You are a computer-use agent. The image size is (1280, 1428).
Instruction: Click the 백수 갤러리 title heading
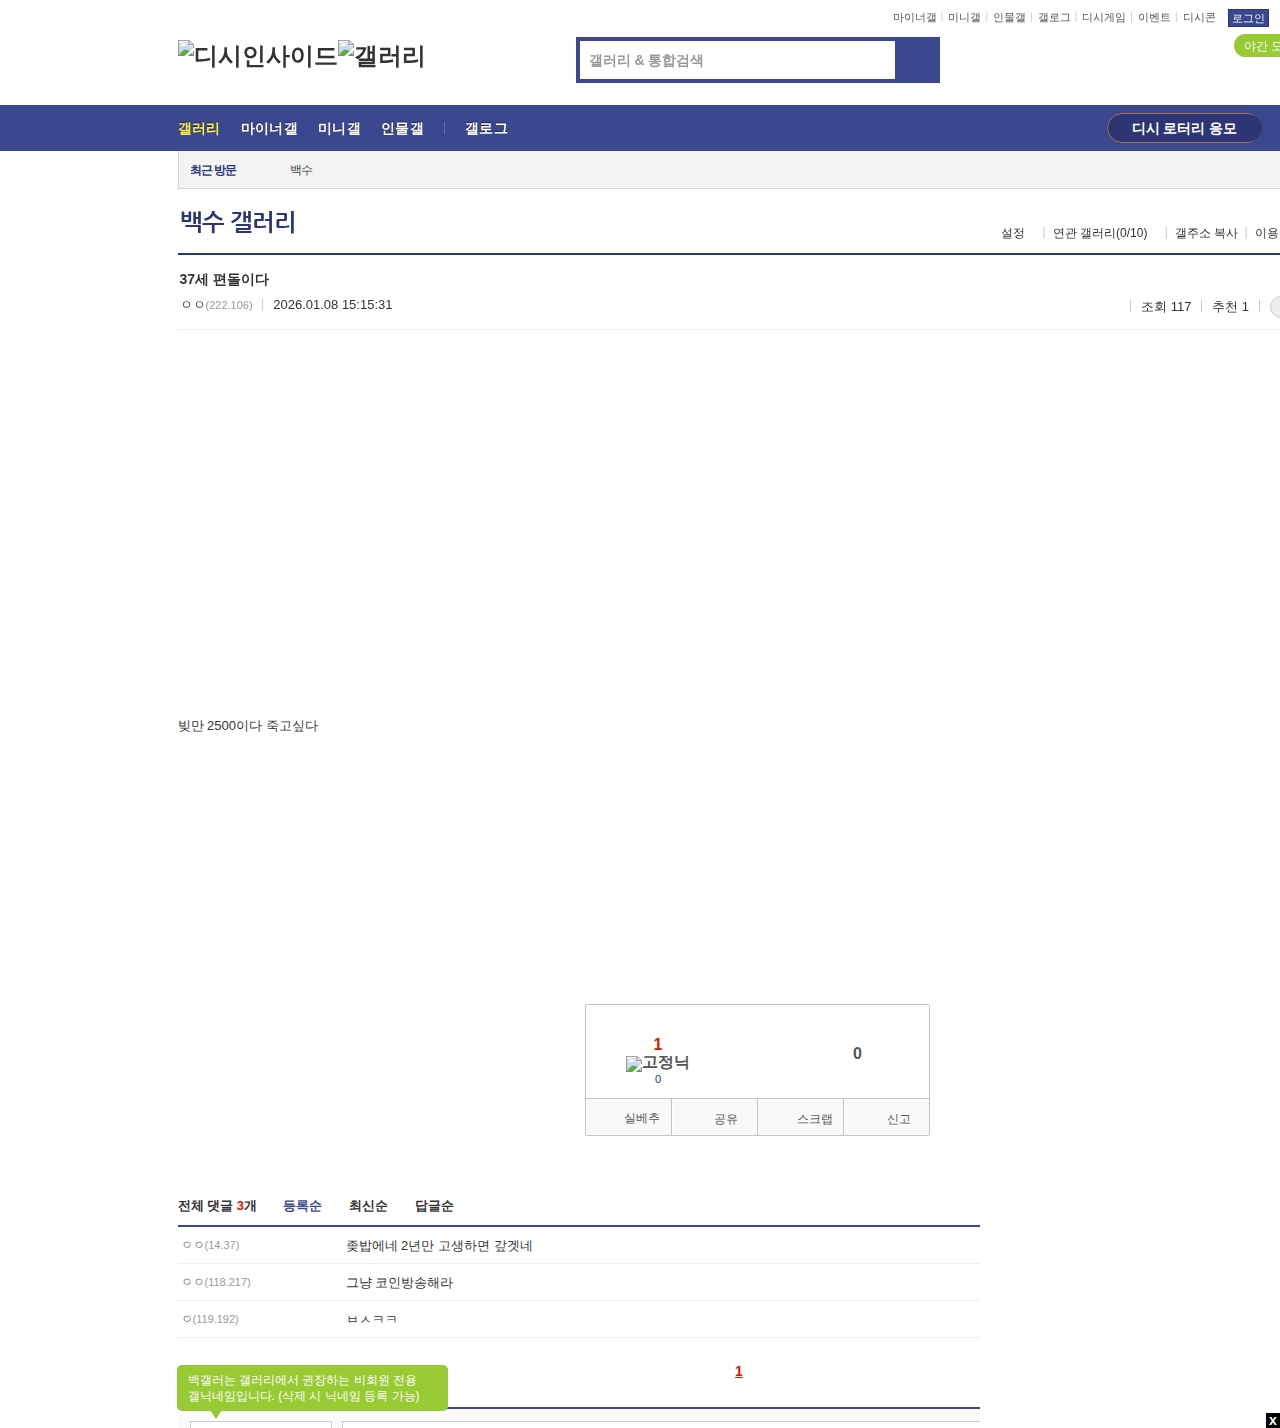tap(238, 221)
